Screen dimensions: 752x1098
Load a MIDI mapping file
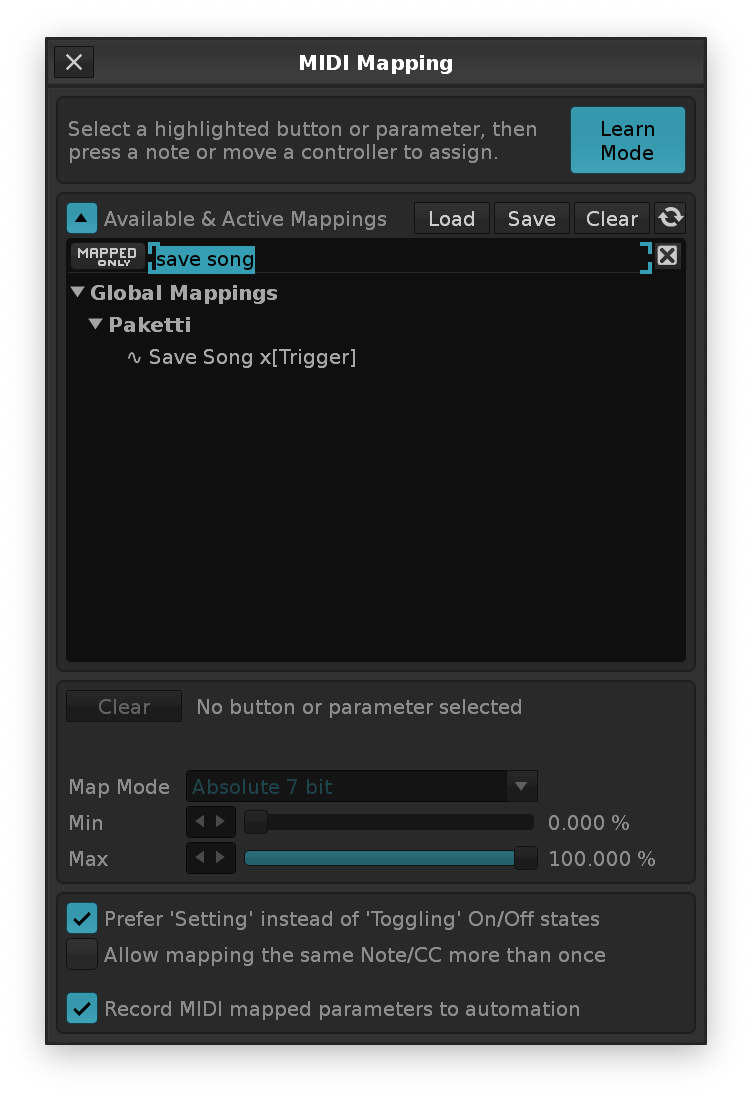451,218
